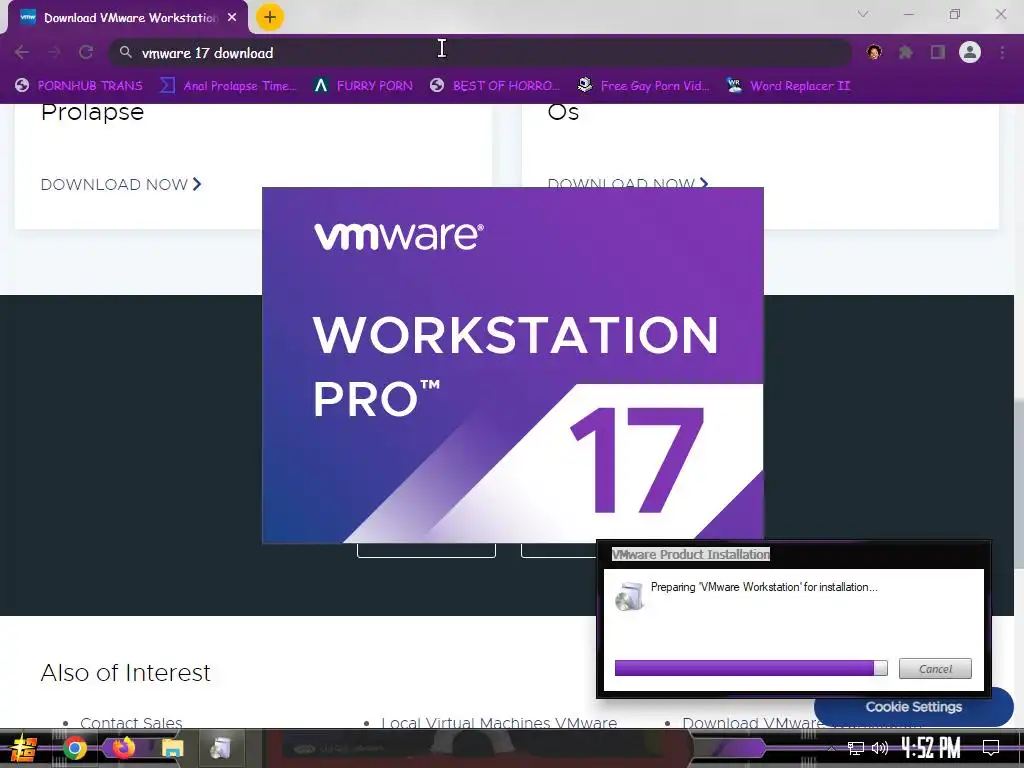This screenshot has height=768, width=1024.
Task: Click the installation progress bar
Action: 751,667
